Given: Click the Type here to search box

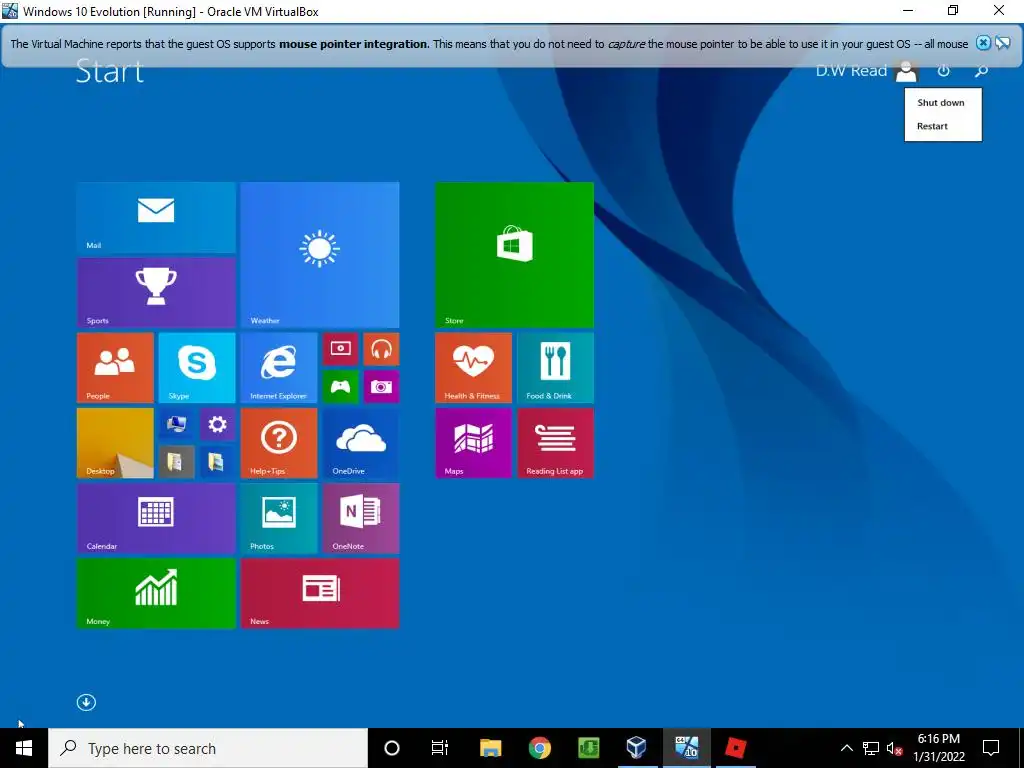Looking at the screenshot, I should click(208, 748).
